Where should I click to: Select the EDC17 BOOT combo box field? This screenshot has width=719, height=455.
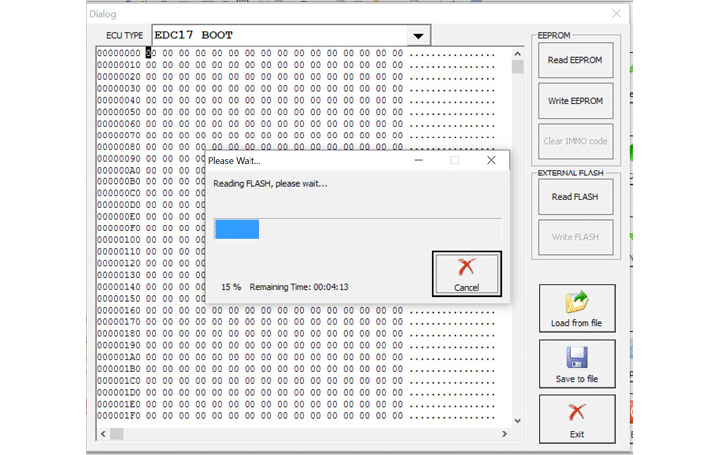(x=280, y=36)
